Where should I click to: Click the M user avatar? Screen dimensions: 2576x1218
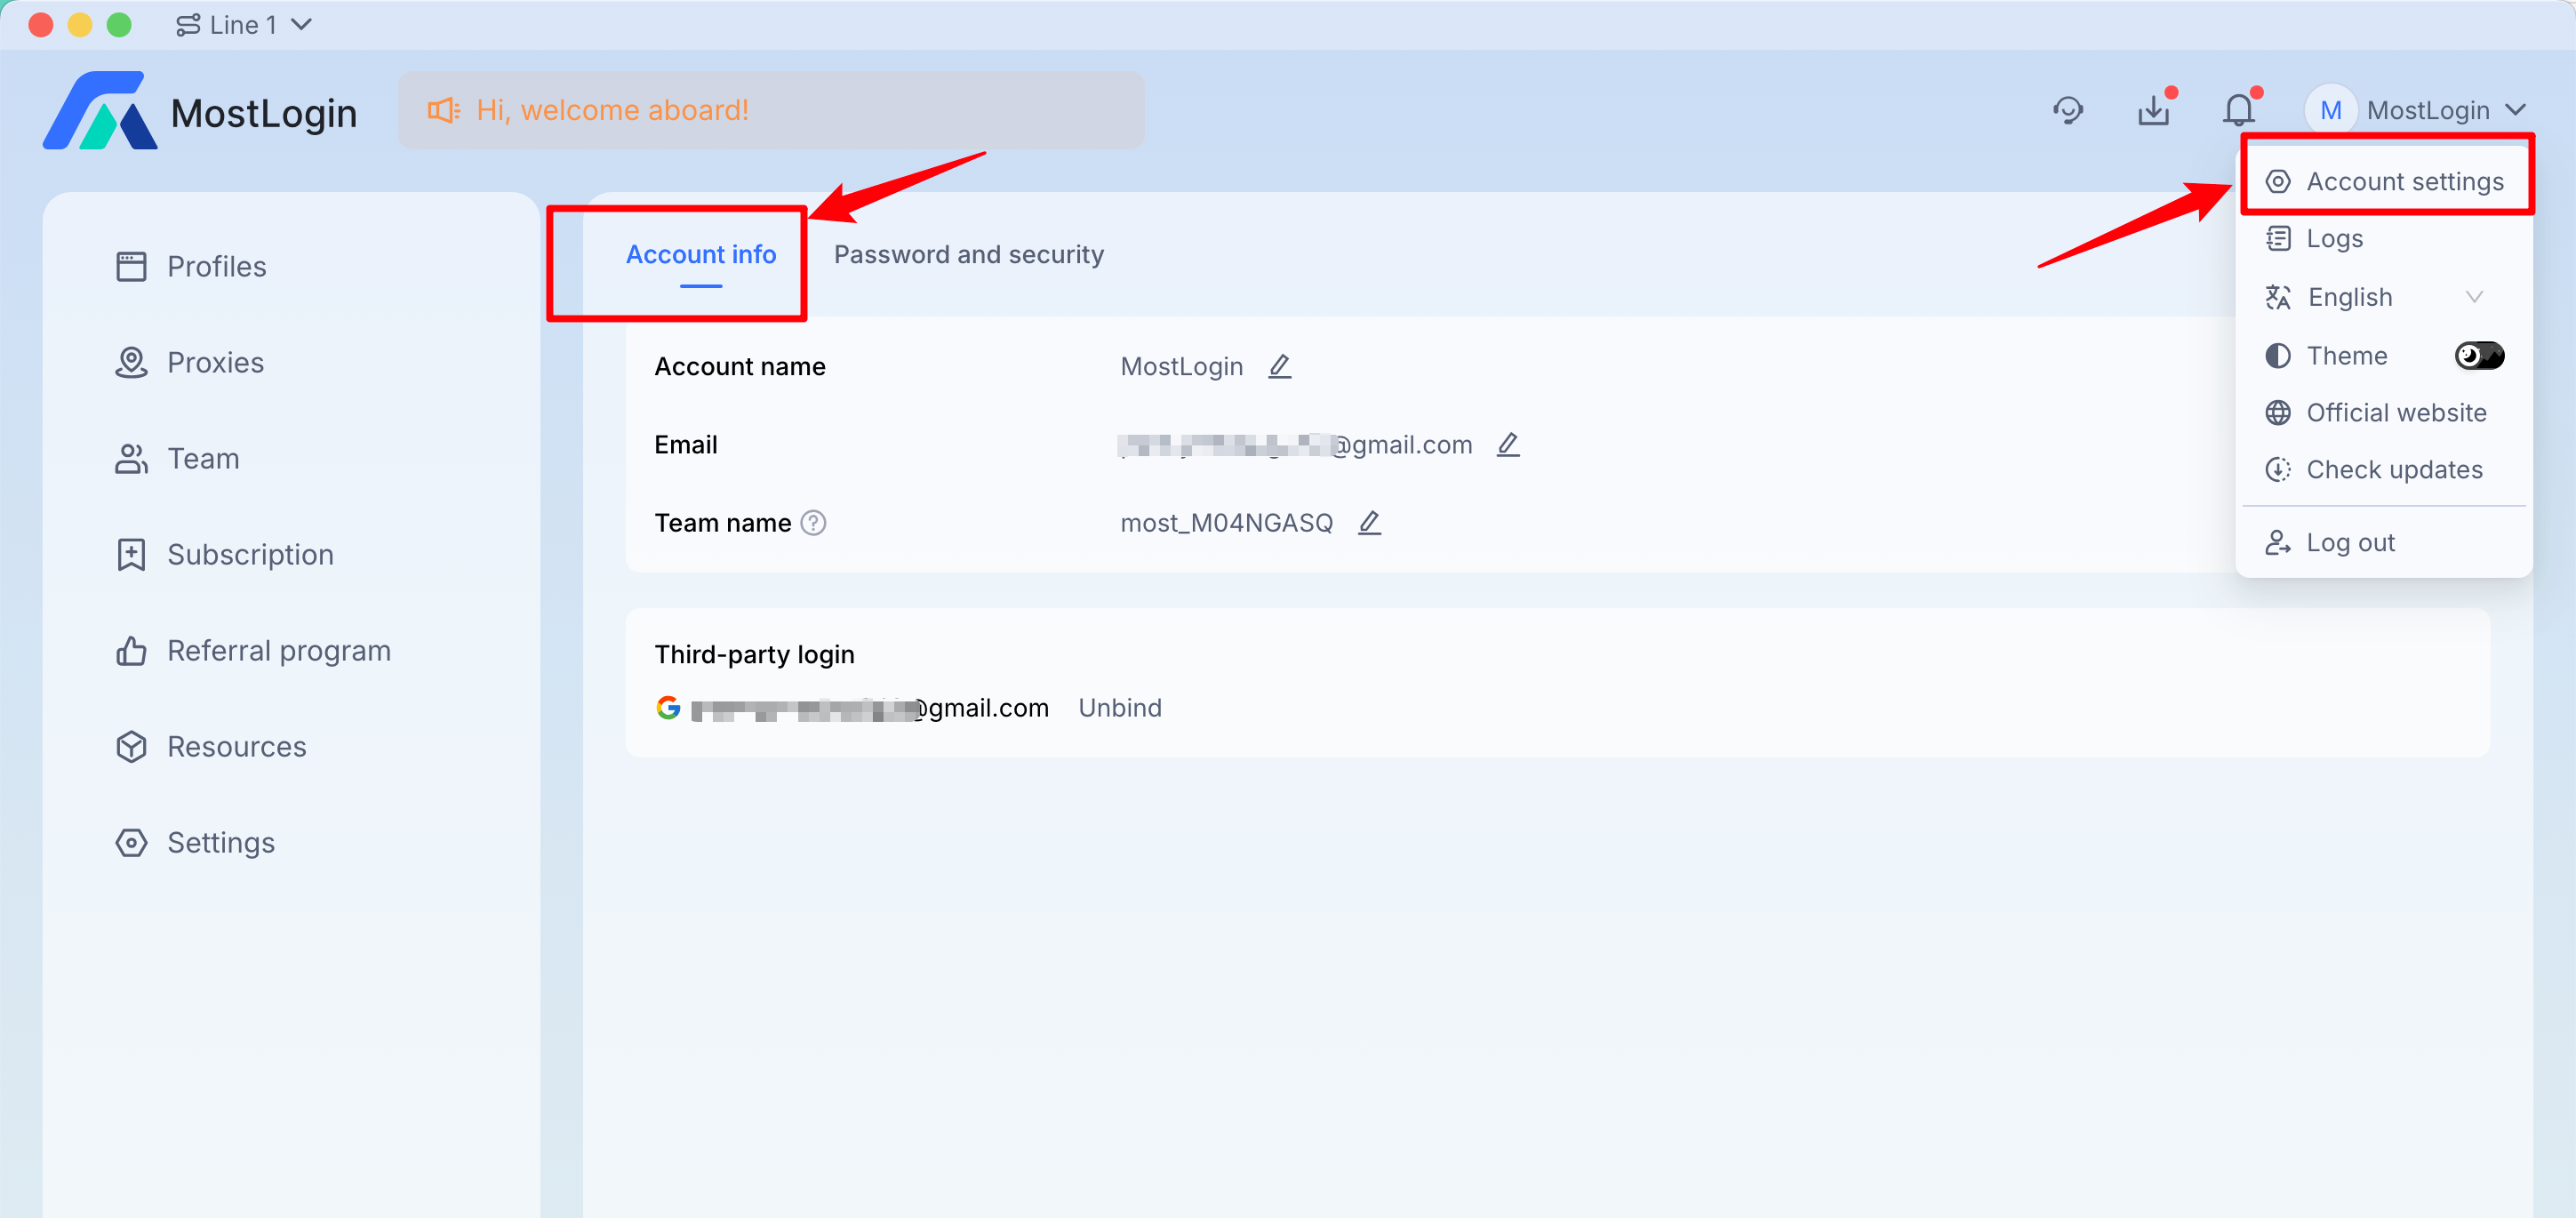pos(2331,110)
